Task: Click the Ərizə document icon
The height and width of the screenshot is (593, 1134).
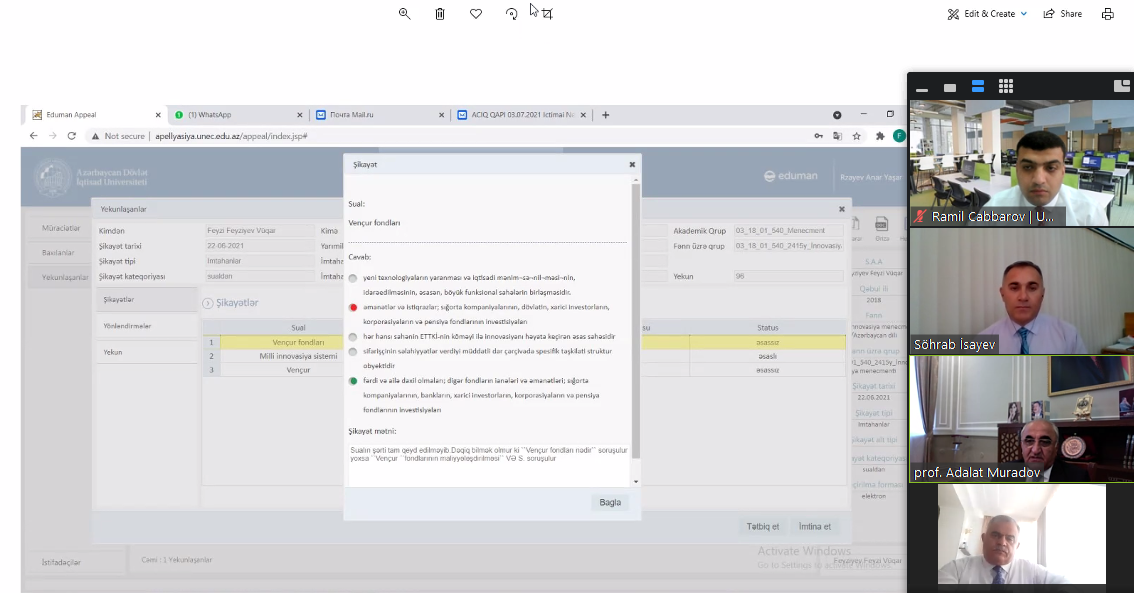Action: 882,225
